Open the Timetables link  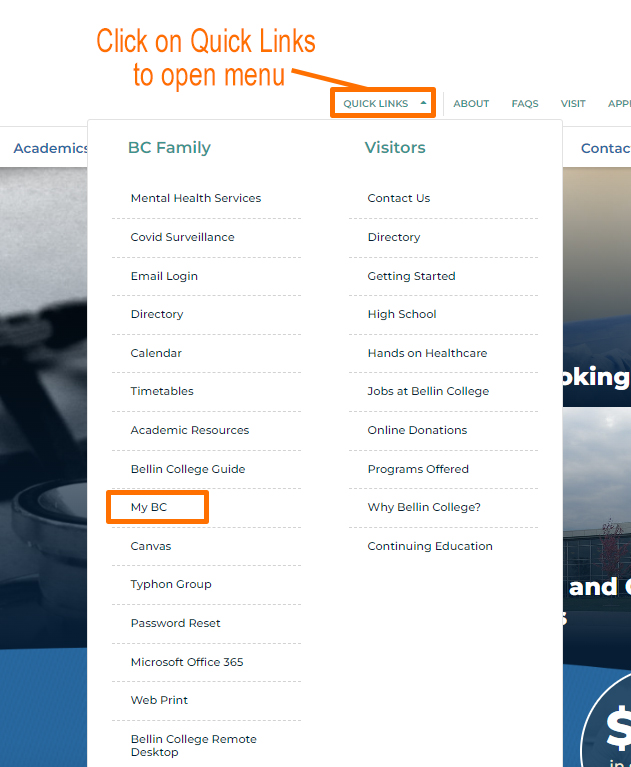162,391
